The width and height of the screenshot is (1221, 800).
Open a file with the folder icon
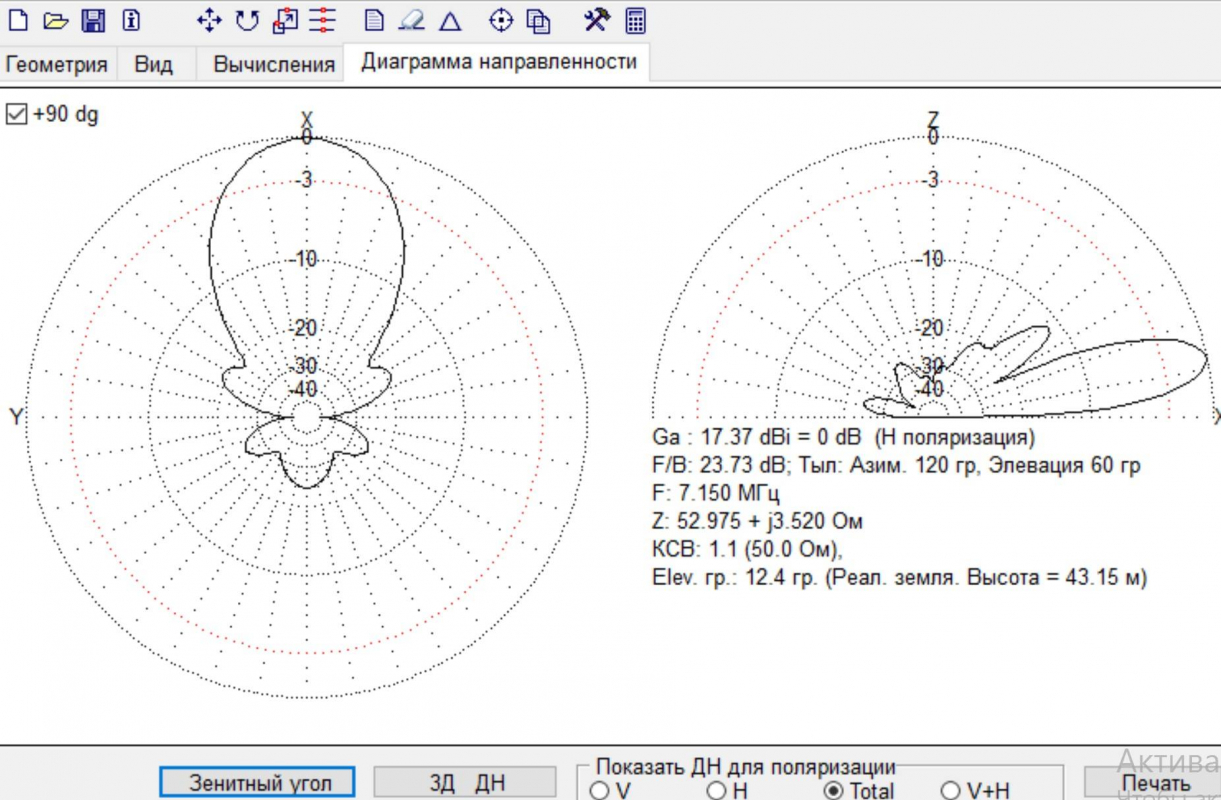pos(55,20)
